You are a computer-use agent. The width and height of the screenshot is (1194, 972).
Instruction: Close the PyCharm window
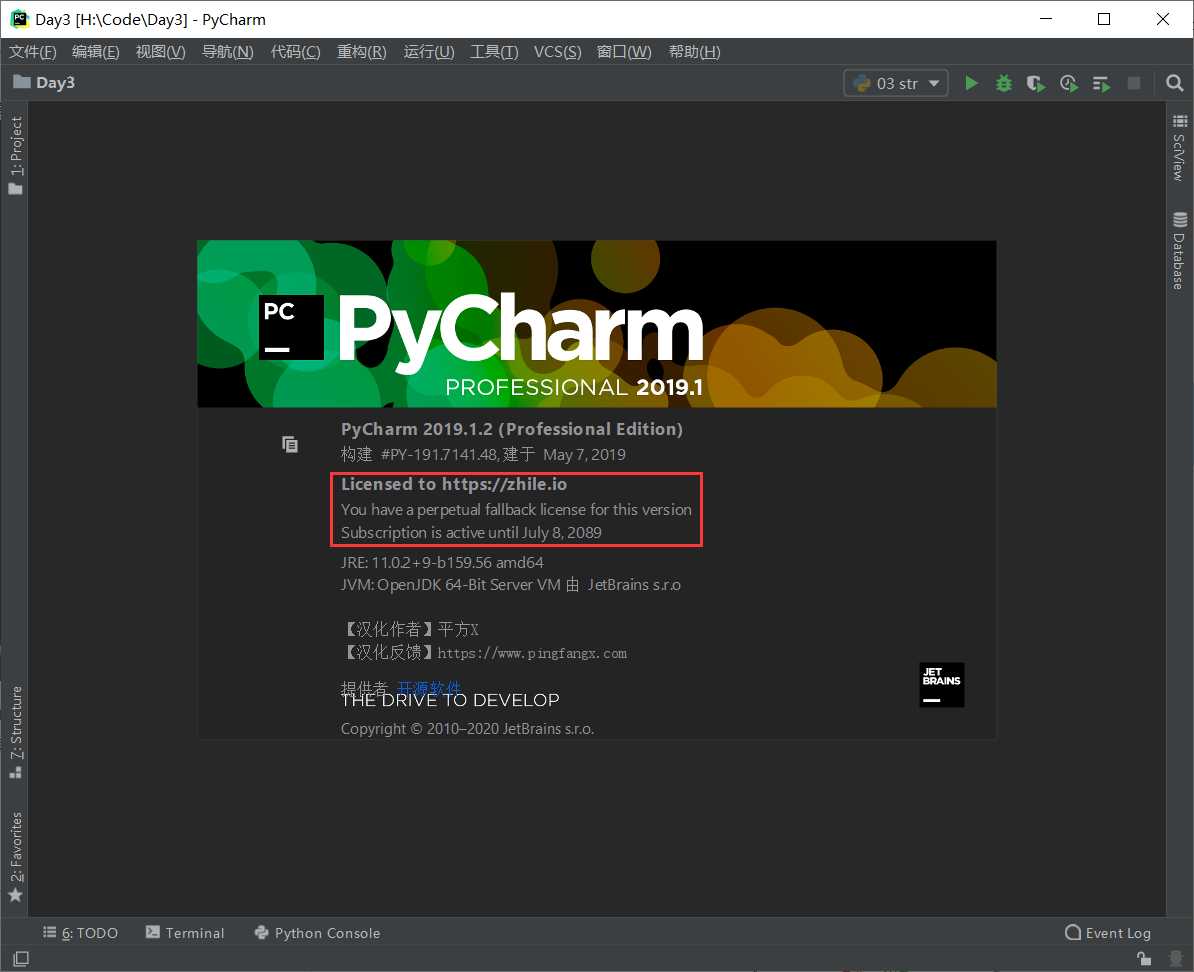(x=1163, y=19)
